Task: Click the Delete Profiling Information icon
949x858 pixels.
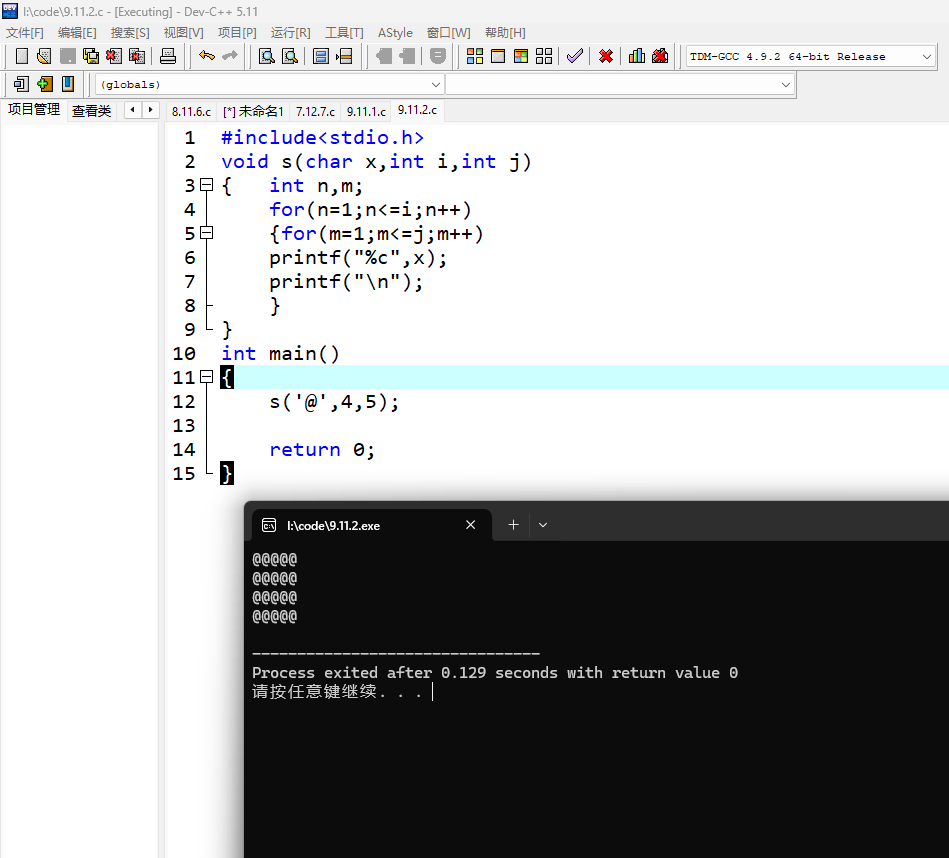Action: click(660, 56)
